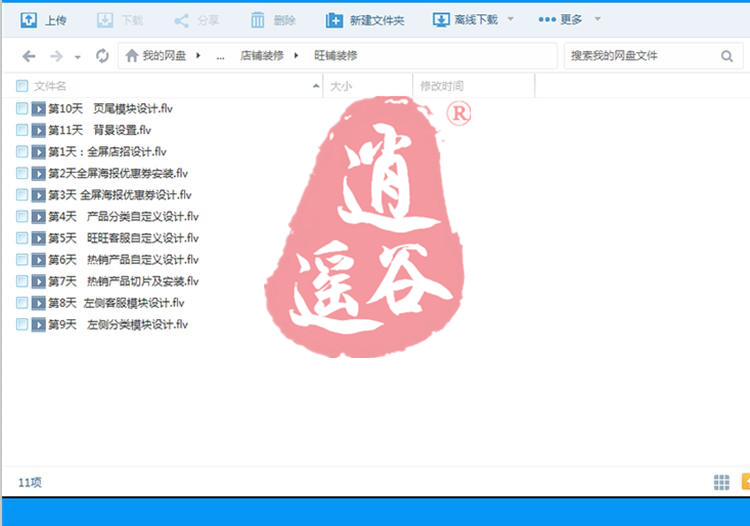Check the box for 第1天:全屏店招设计.flv
The image size is (750, 526).
[22, 151]
